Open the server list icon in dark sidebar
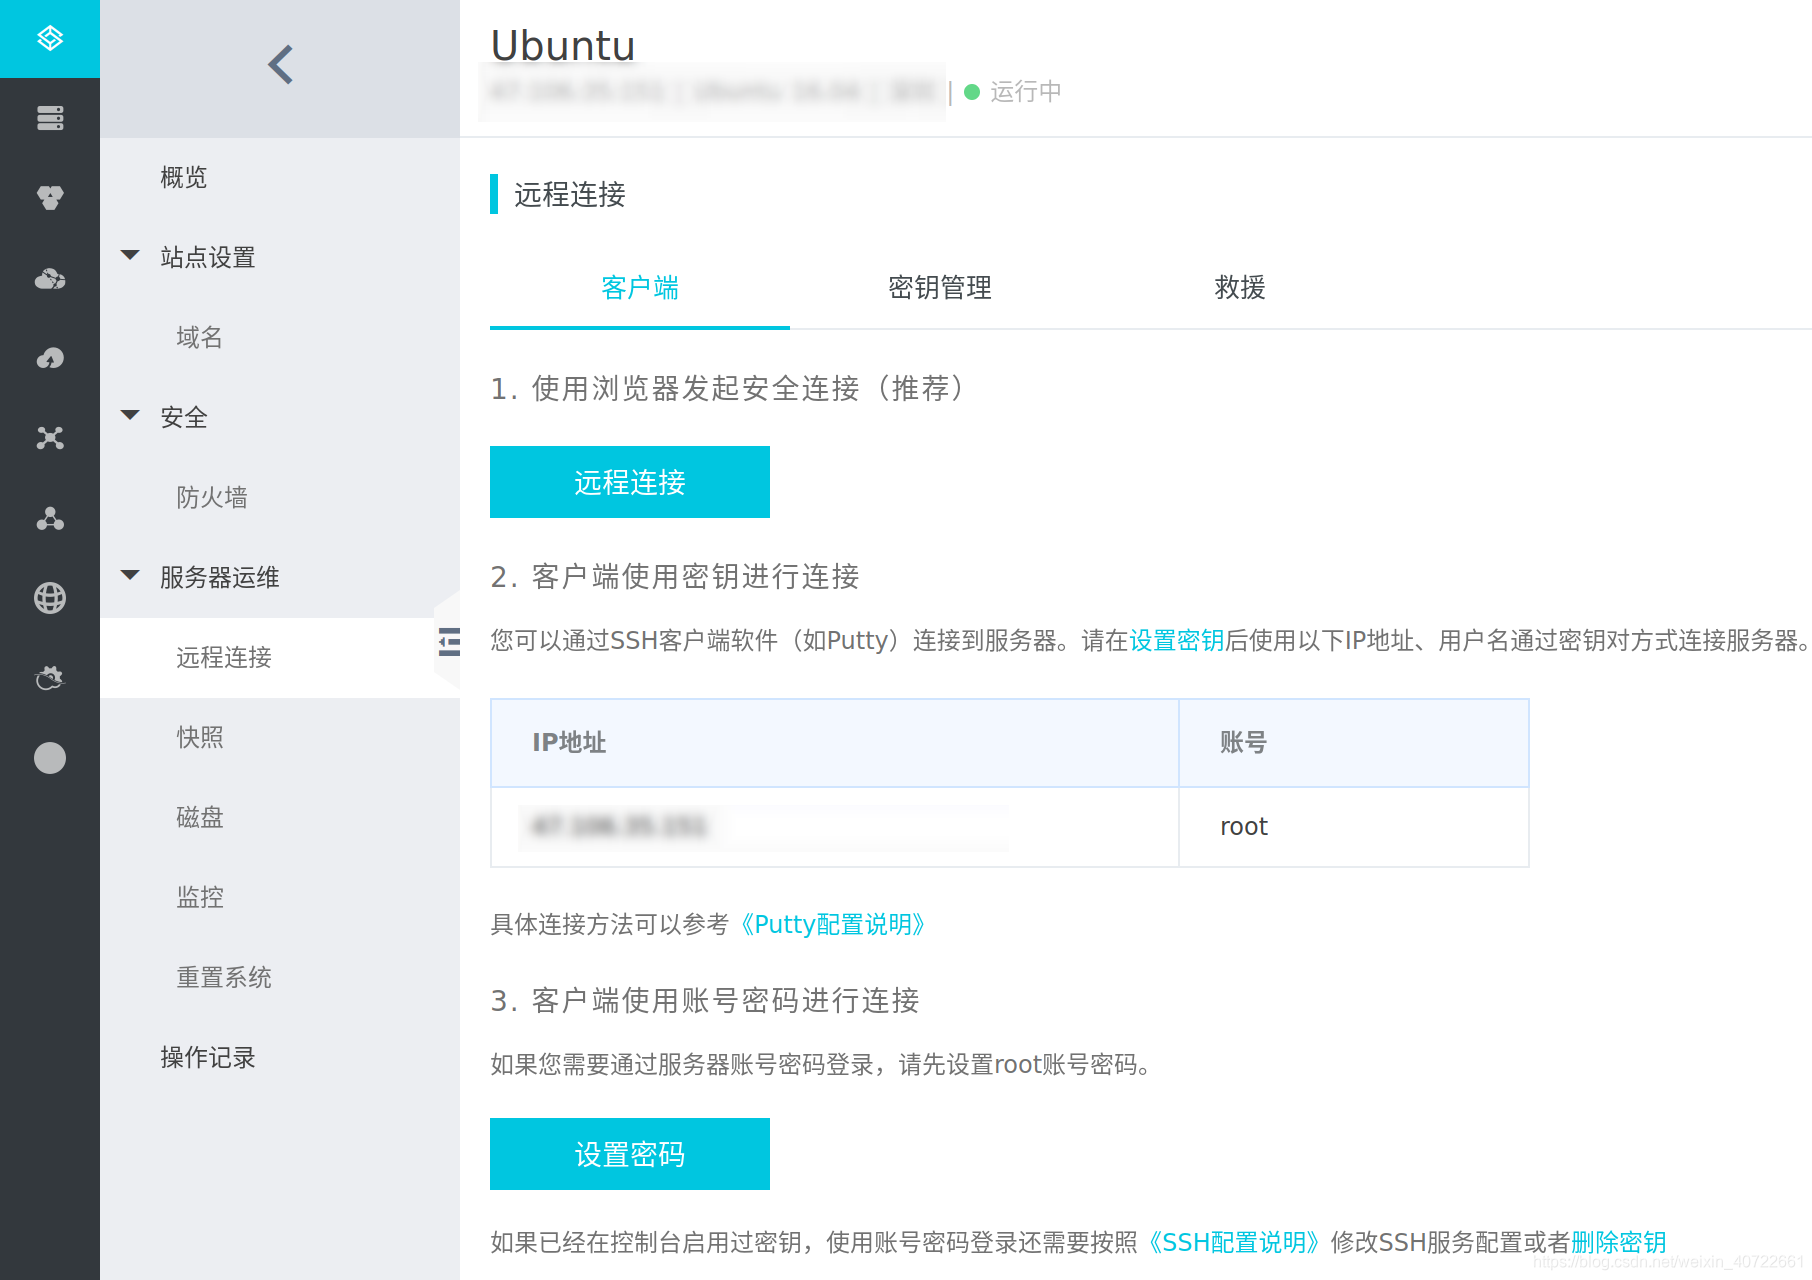The image size is (1812, 1280). point(50,118)
